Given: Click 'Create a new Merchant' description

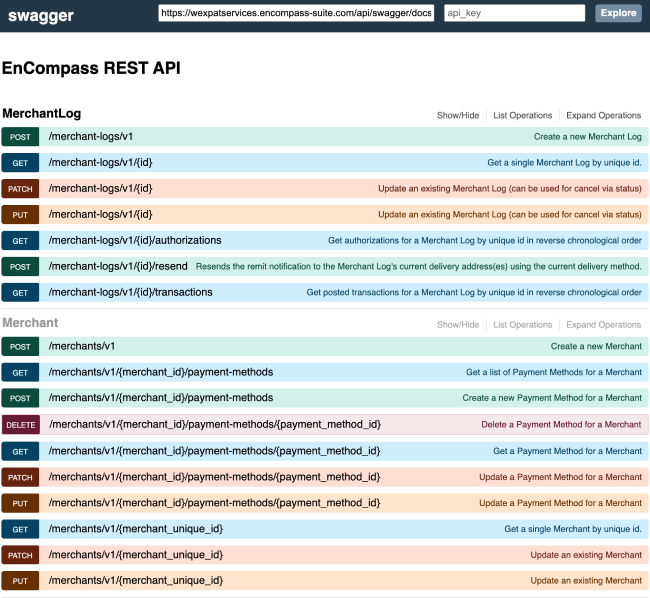Looking at the screenshot, I should point(596,346).
